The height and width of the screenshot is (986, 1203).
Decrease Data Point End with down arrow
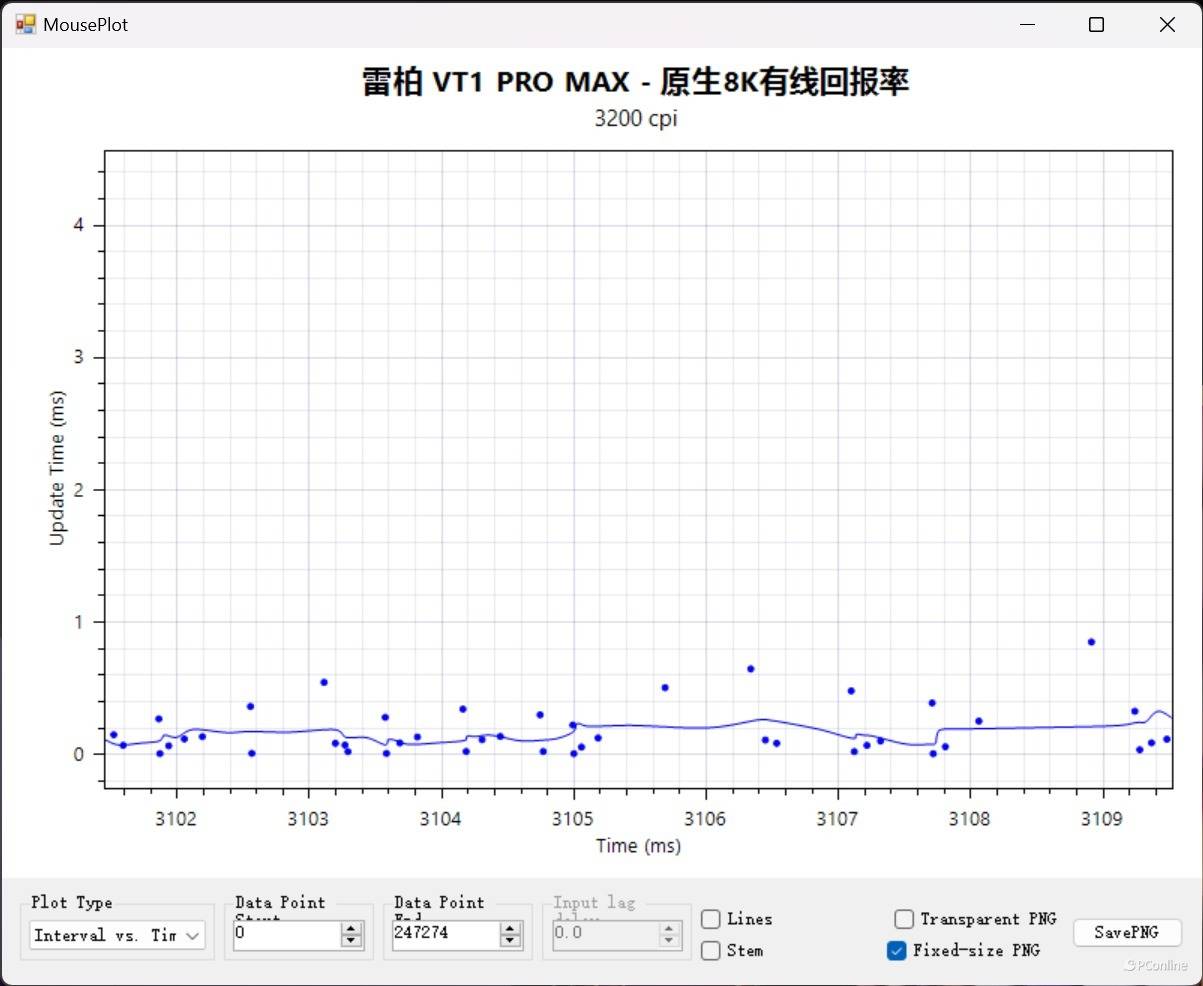[x=511, y=942]
